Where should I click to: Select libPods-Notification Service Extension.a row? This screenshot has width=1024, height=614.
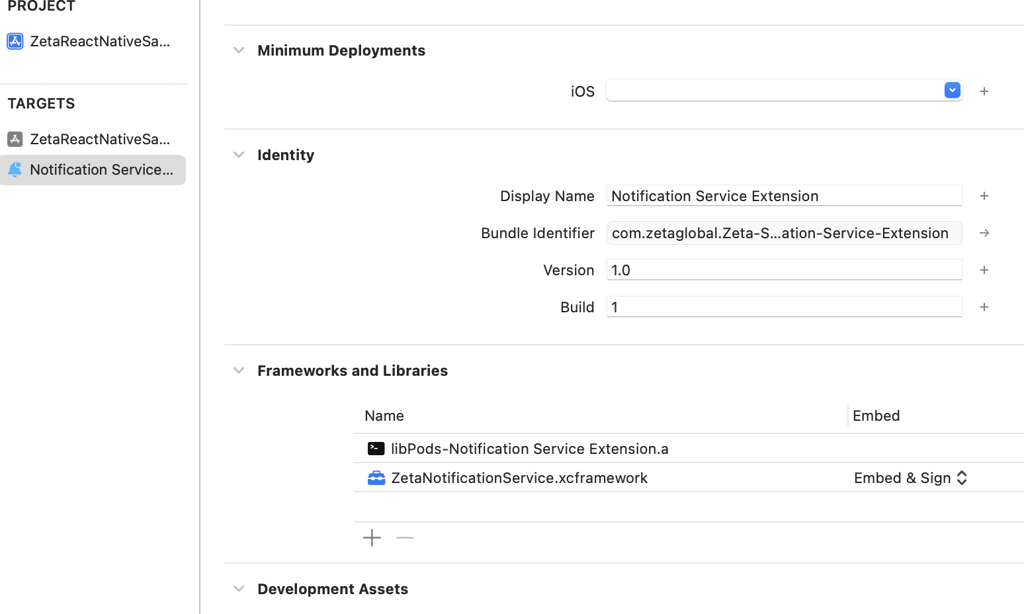pyautogui.click(x=688, y=449)
